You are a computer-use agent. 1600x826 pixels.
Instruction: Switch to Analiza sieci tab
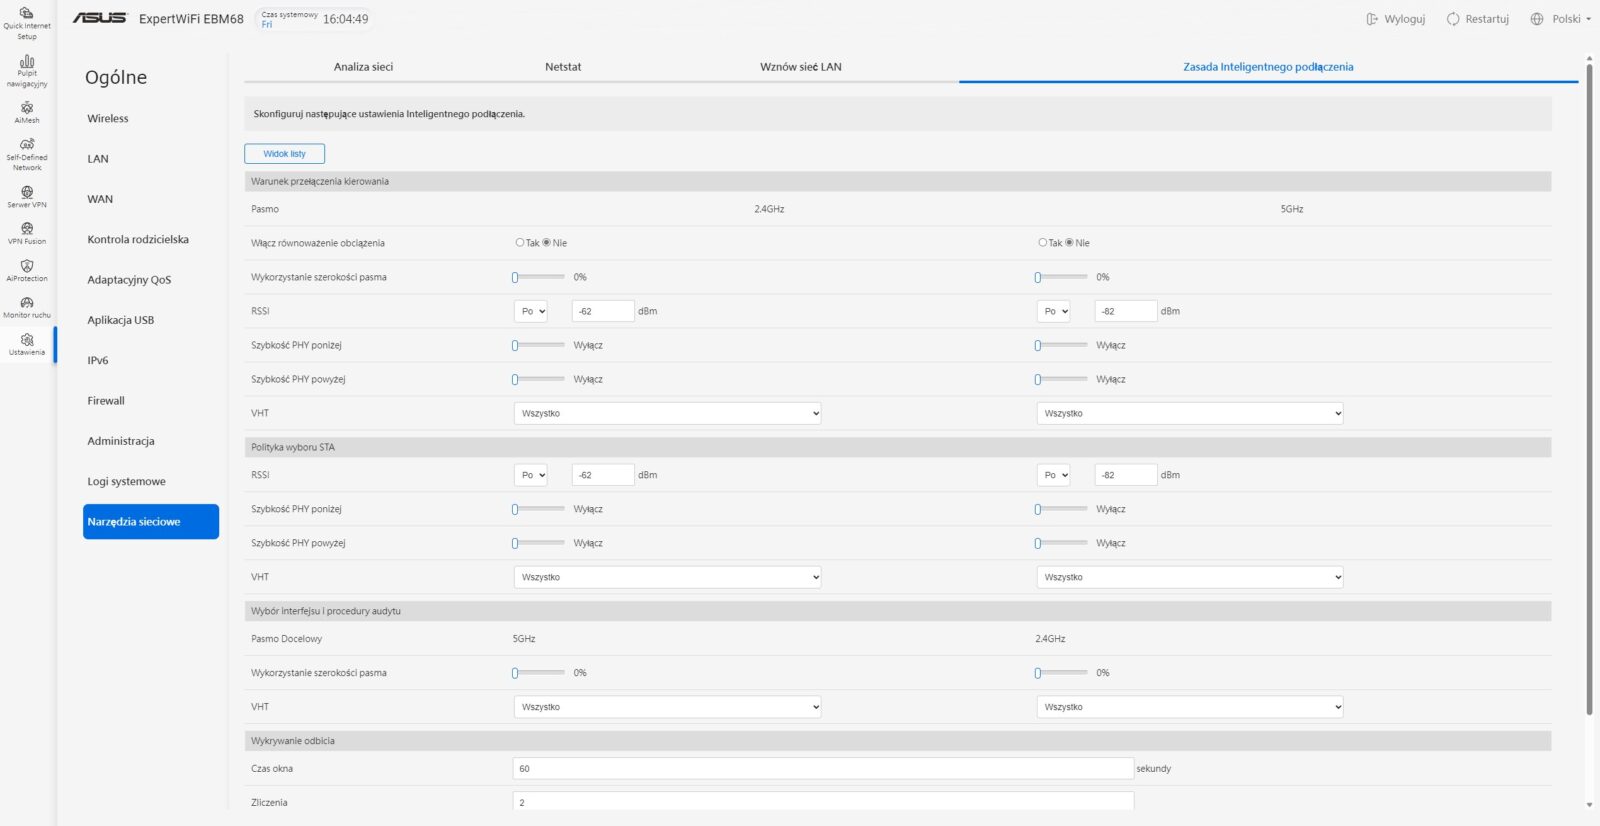coord(363,67)
